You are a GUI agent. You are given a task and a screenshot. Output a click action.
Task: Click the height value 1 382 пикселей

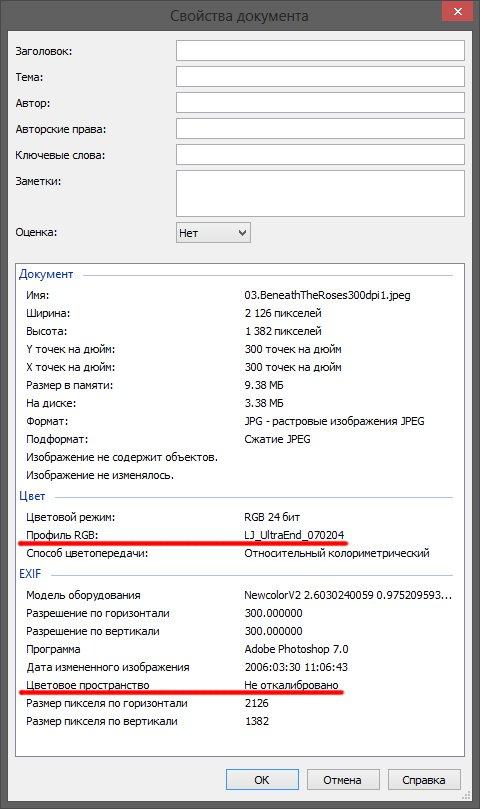(283, 331)
